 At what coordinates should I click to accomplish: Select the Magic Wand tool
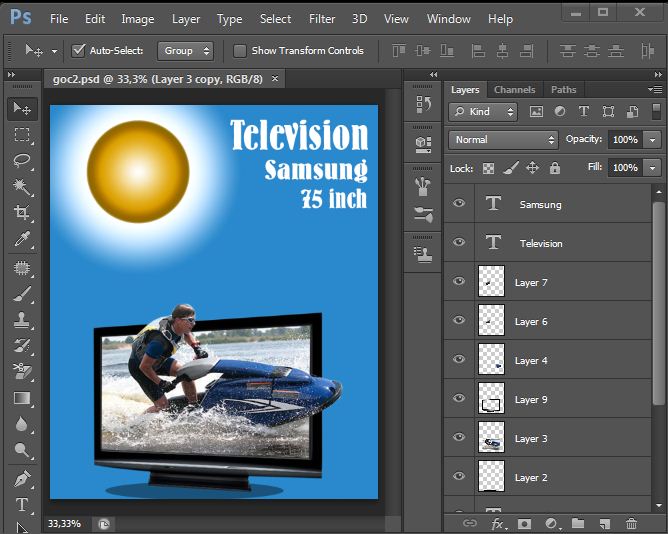[x=22, y=186]
